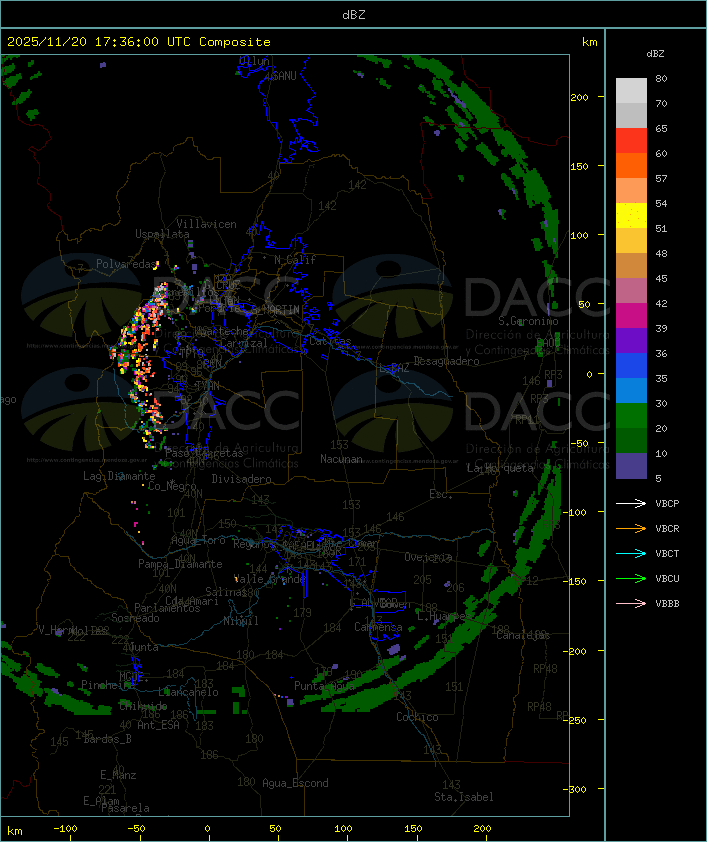Click the Lag.Diamante map label

tap(119, 476)
